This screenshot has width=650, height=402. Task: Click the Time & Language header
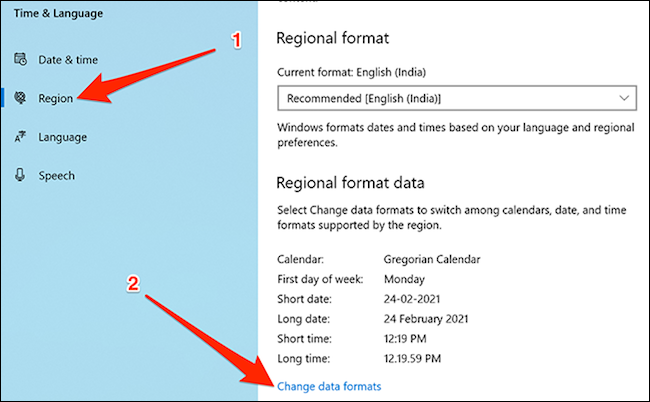tap(59, 14)
